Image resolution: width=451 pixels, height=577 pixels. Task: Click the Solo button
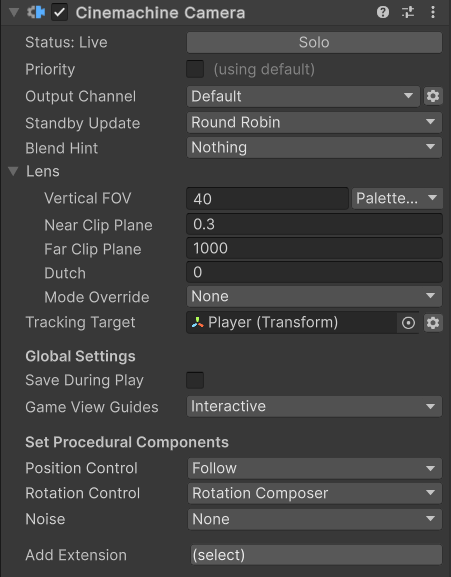point(315,42)
